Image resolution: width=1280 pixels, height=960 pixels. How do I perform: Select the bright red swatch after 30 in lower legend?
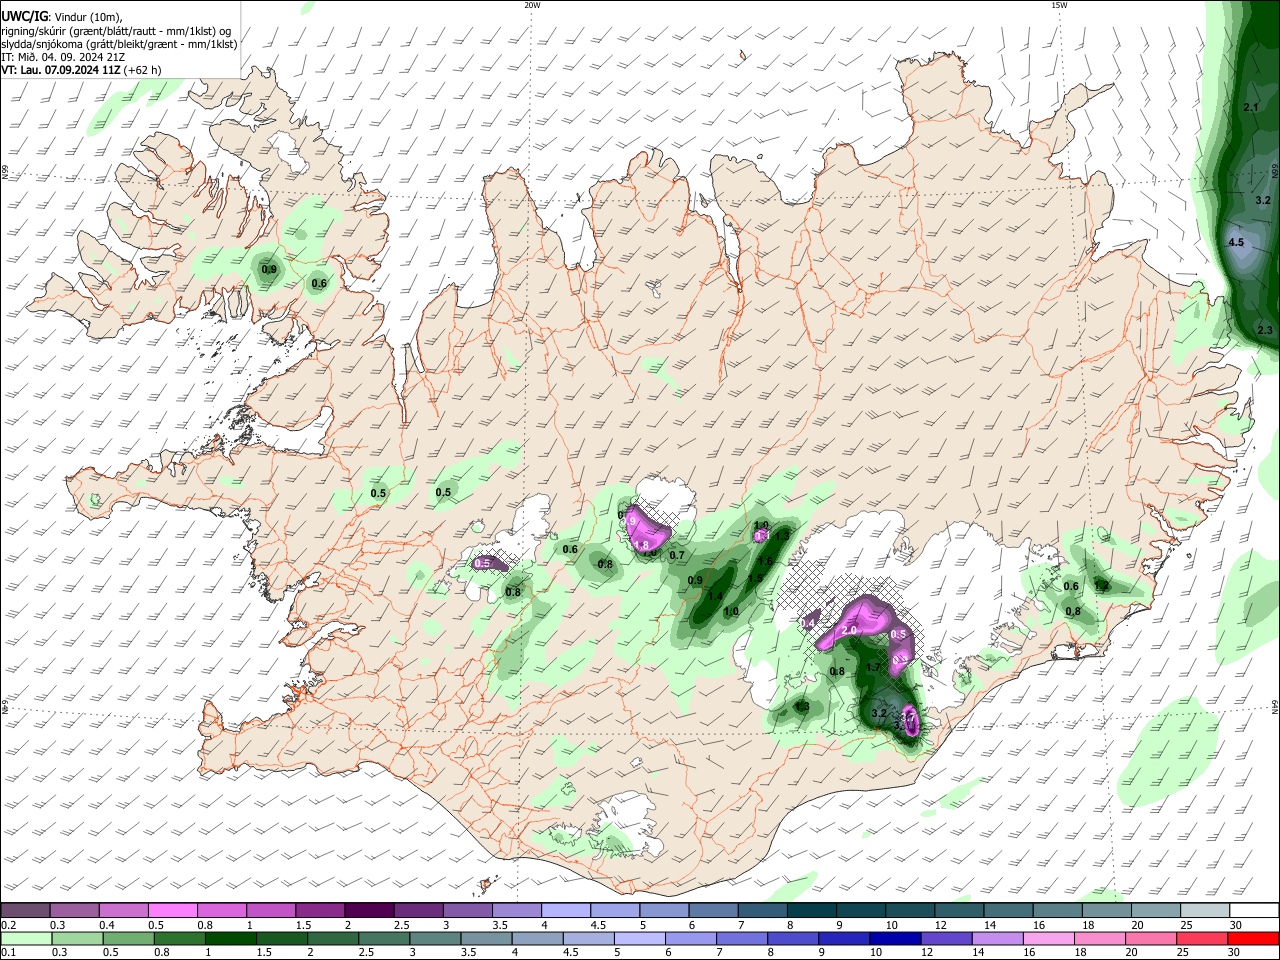(1252, 938)
